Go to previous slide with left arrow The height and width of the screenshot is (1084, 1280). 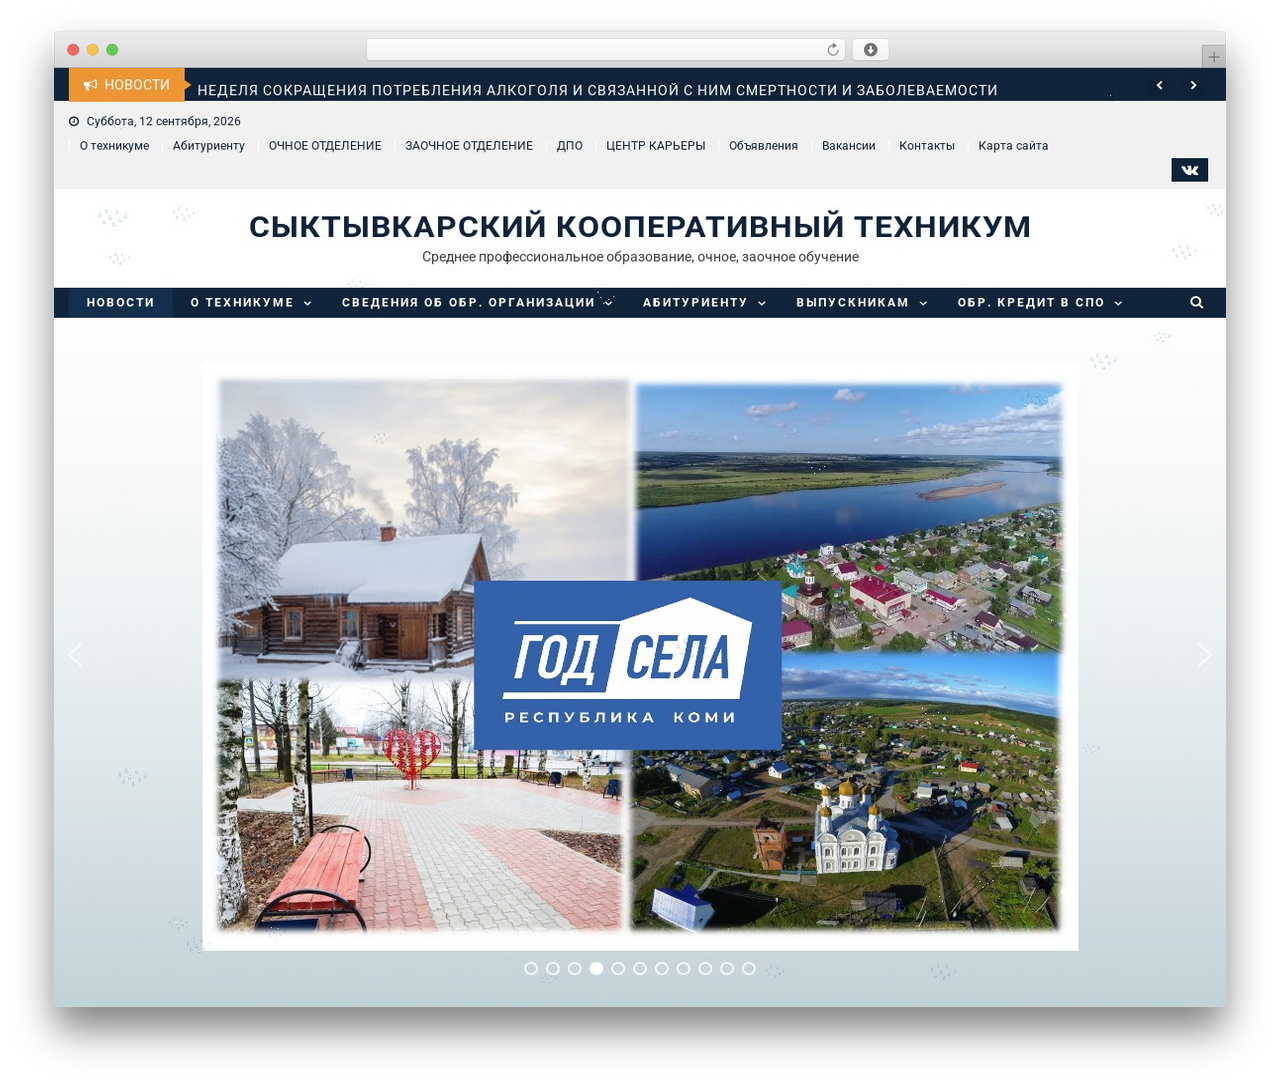tap(75, 655)
